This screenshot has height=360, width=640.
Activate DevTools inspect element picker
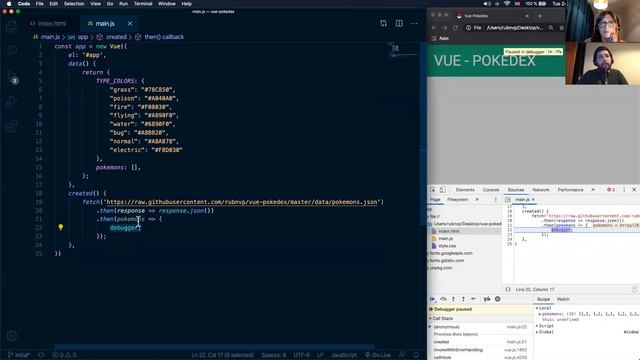tap(433, 190)
